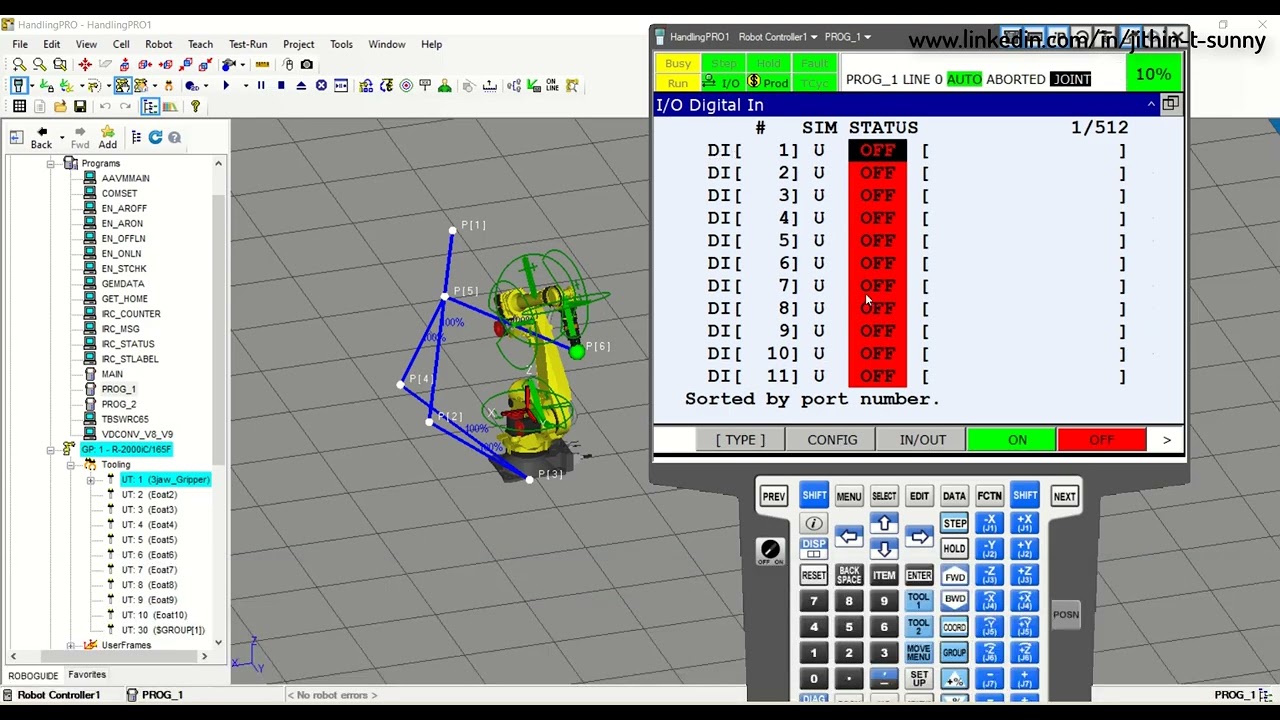This screenshot has width=1280, height=720.
Task: Click the grid spreadsheet toolbar icon
Action: point(19,106)
